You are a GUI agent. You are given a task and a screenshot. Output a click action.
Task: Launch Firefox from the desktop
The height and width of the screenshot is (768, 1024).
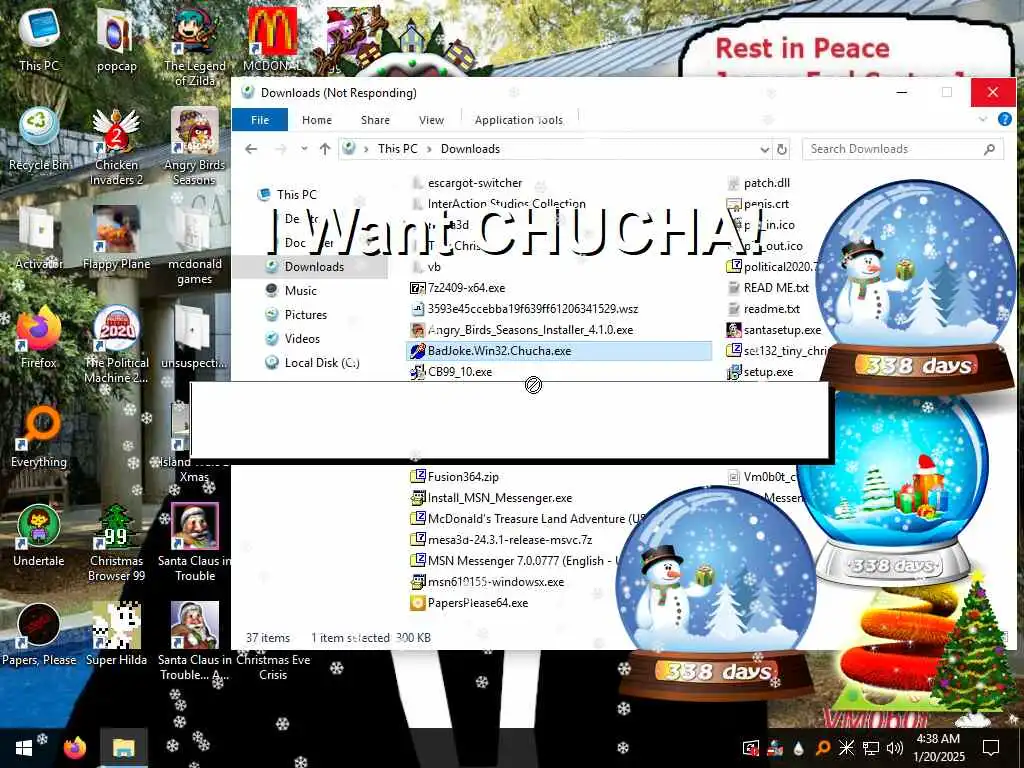pyautogui.click(x=39, y=337)
